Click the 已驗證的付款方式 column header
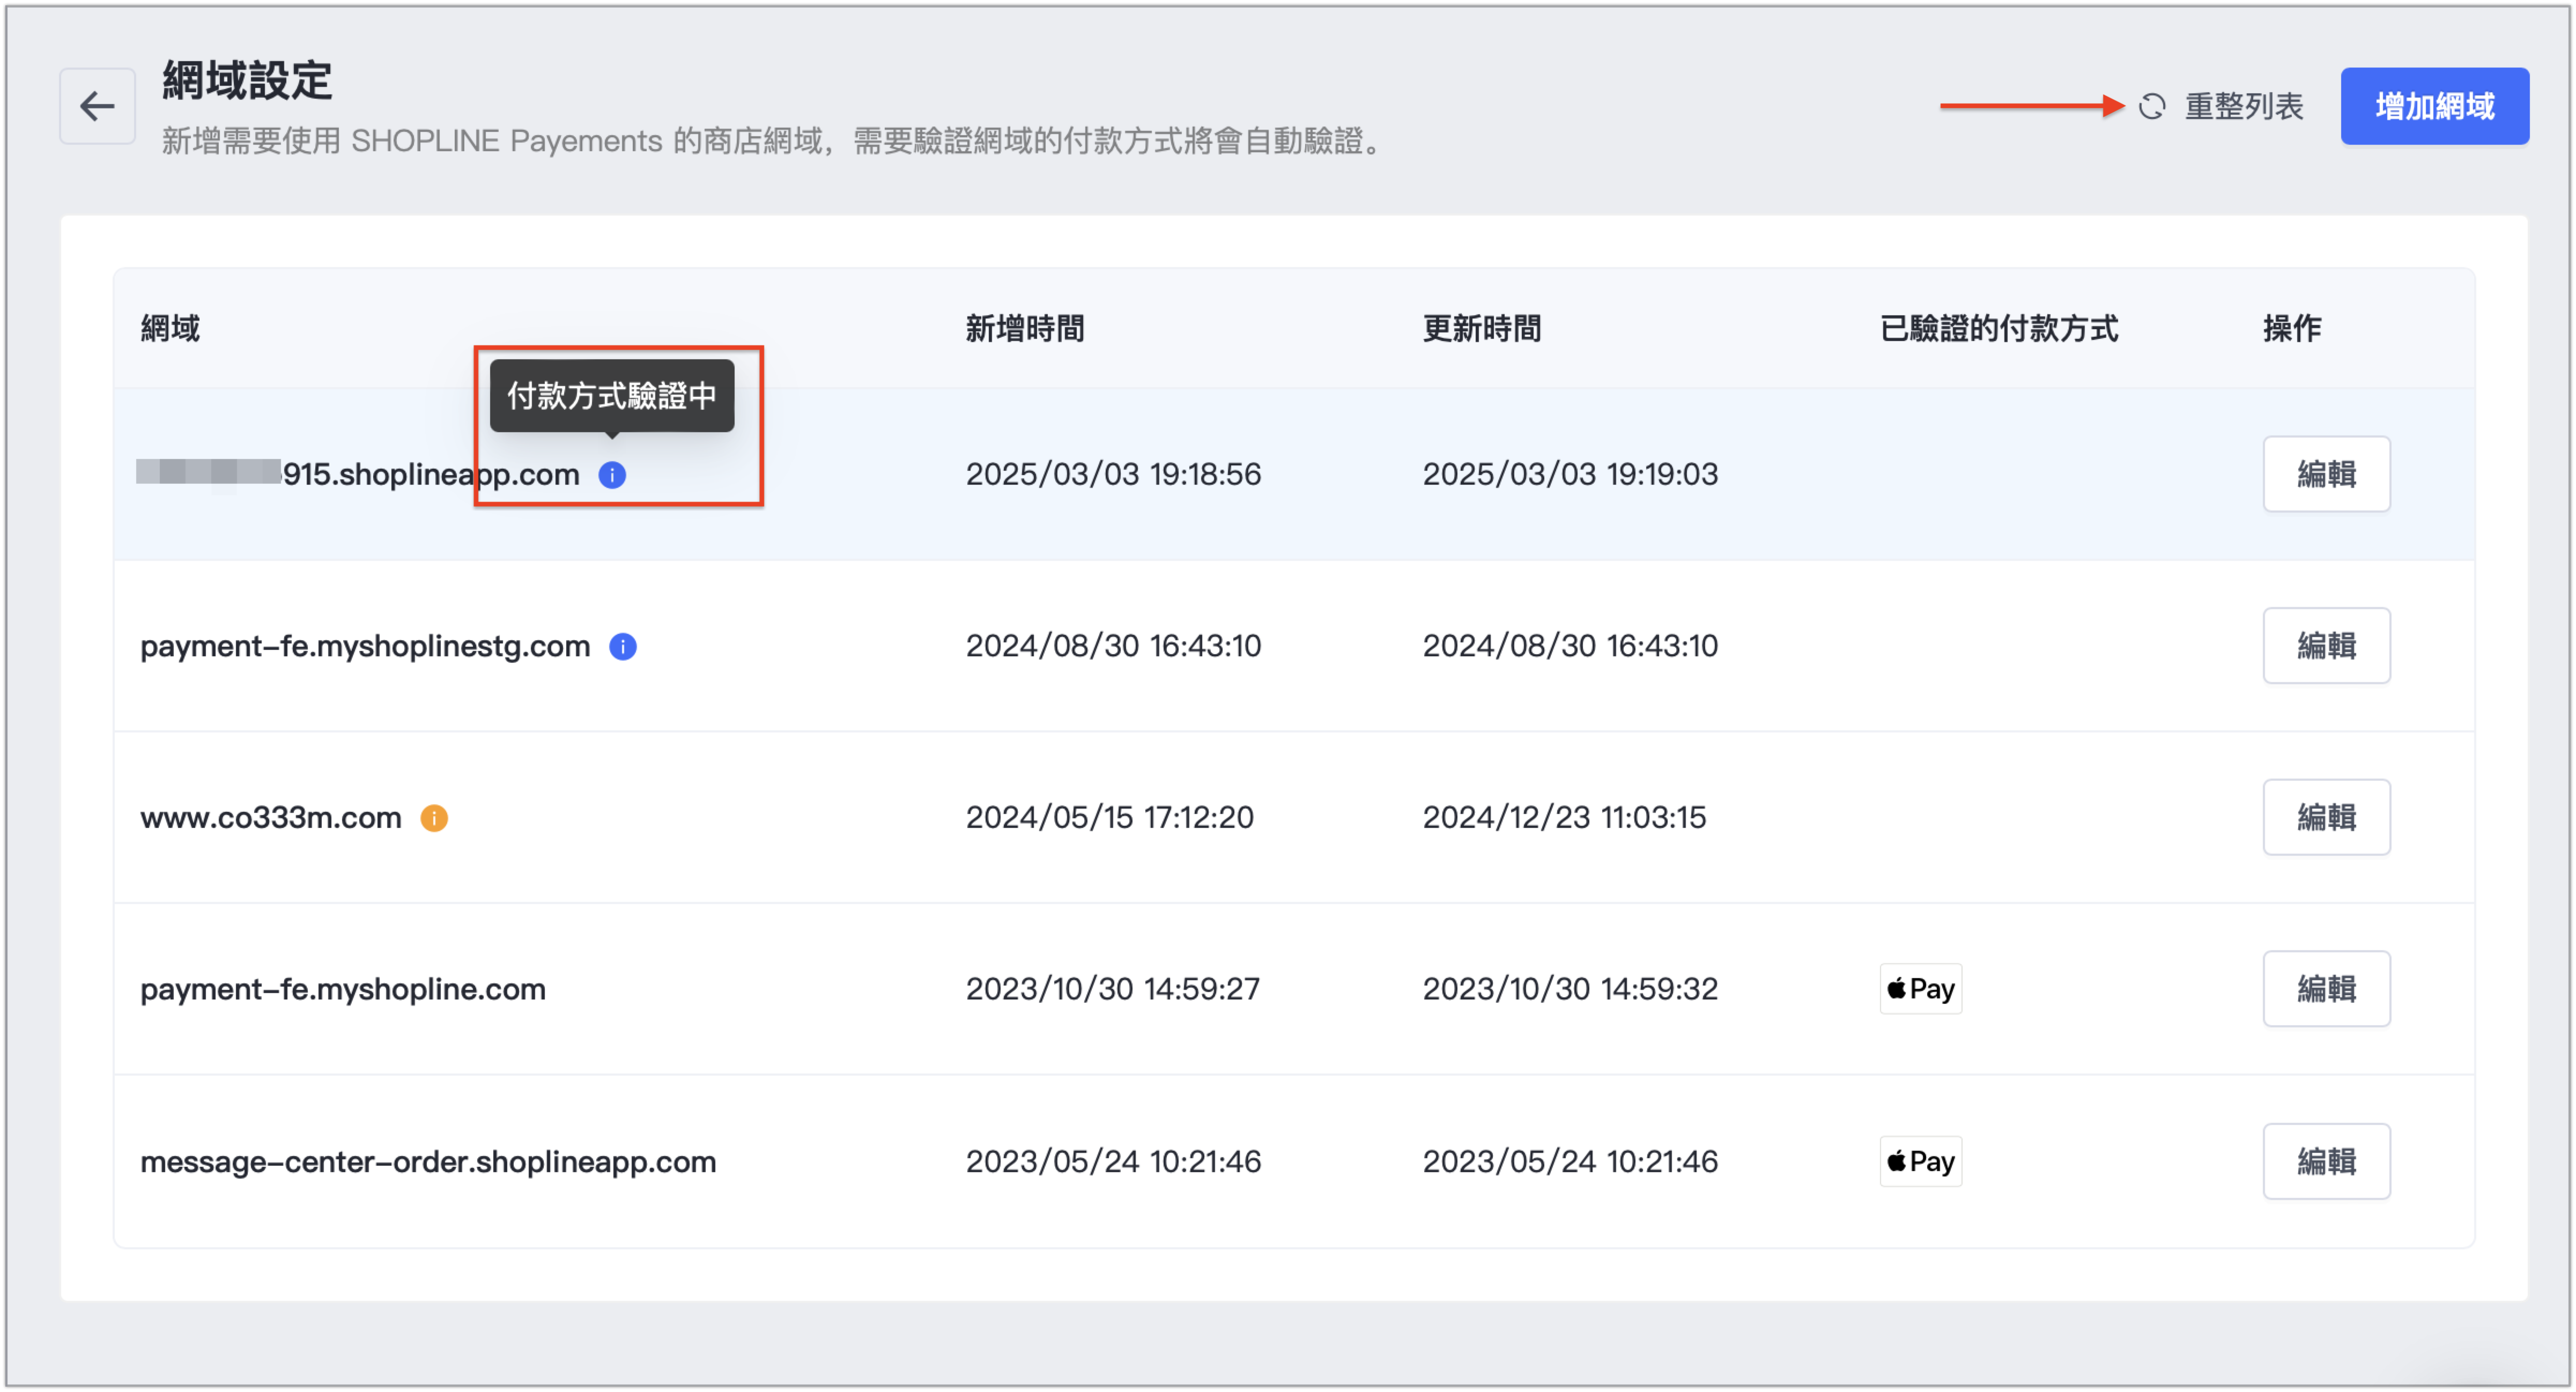Image resolution: width=2576 pixels, height=1392 pixels. pos(1999,328)
